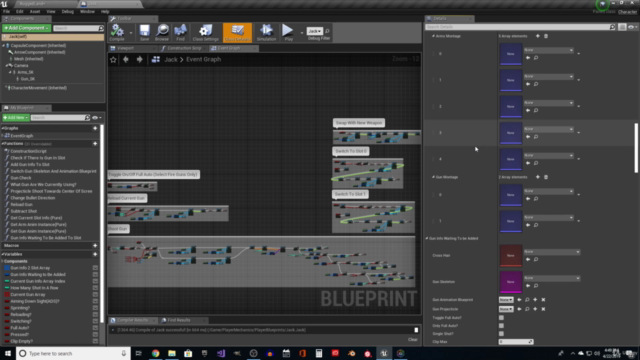Toggle visibility of Current Gun Info Array Index
The image size is (640, 360).
click(95, 281)
